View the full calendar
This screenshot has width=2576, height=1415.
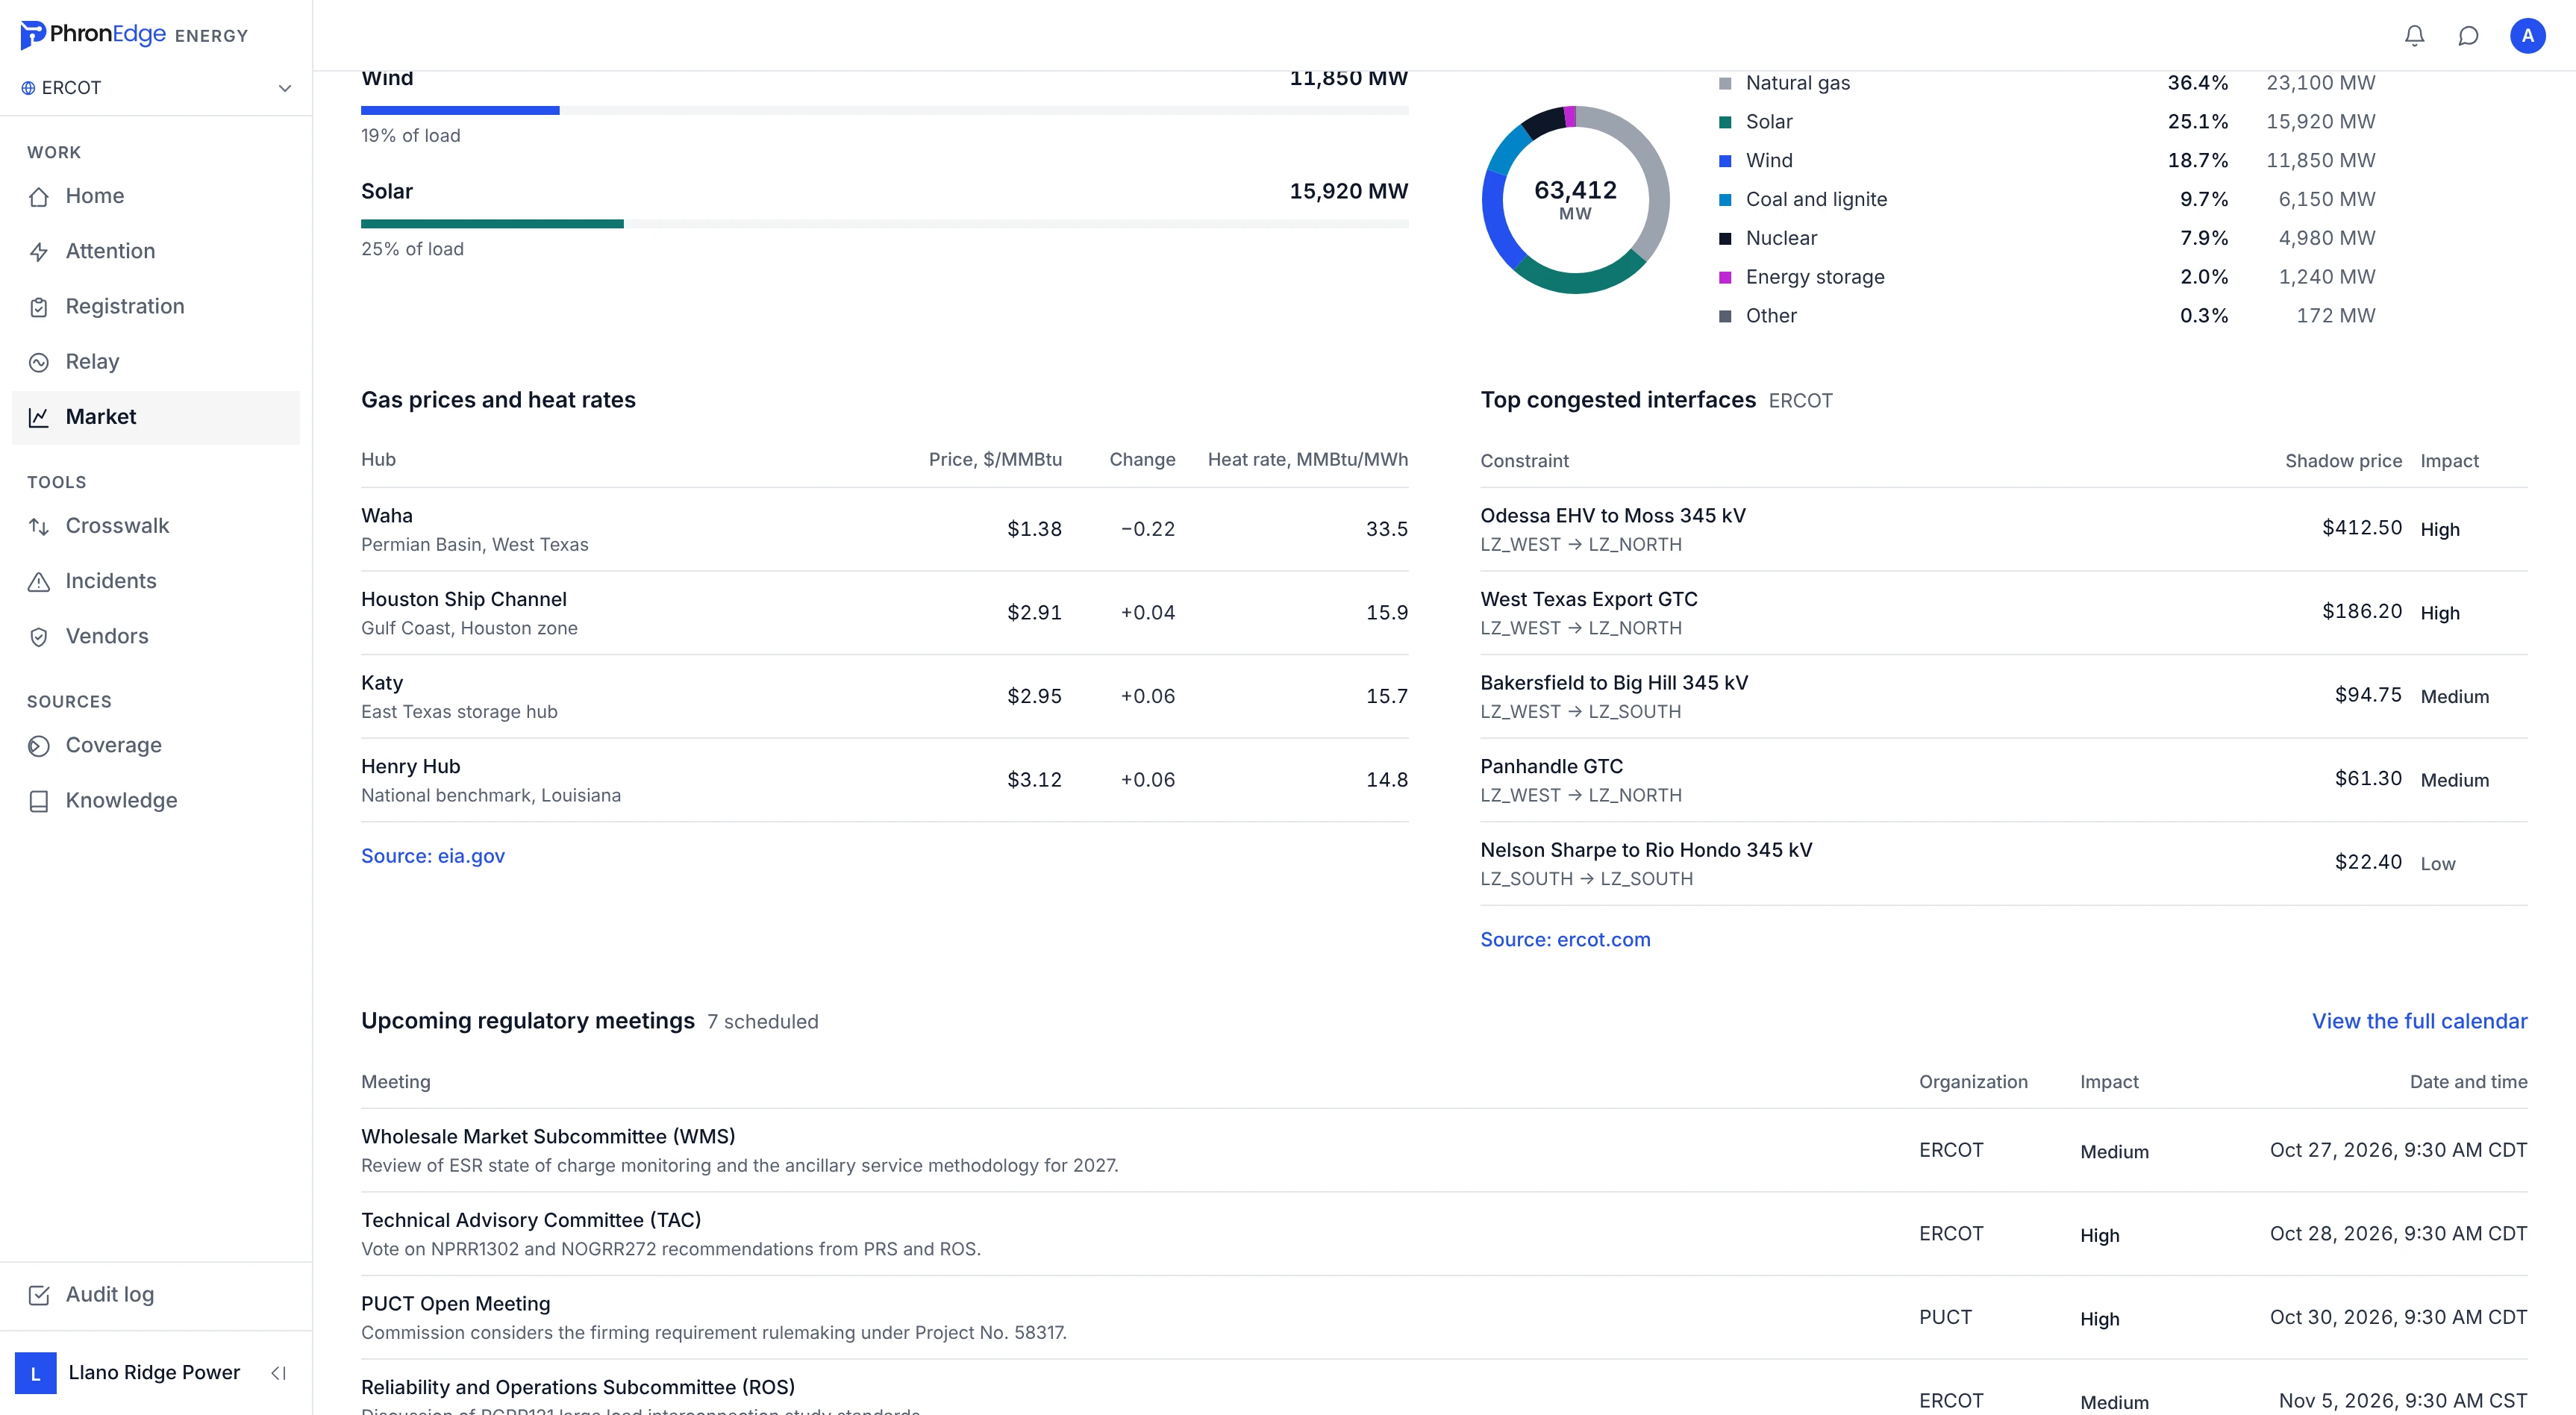(x=2419, y=1021)
